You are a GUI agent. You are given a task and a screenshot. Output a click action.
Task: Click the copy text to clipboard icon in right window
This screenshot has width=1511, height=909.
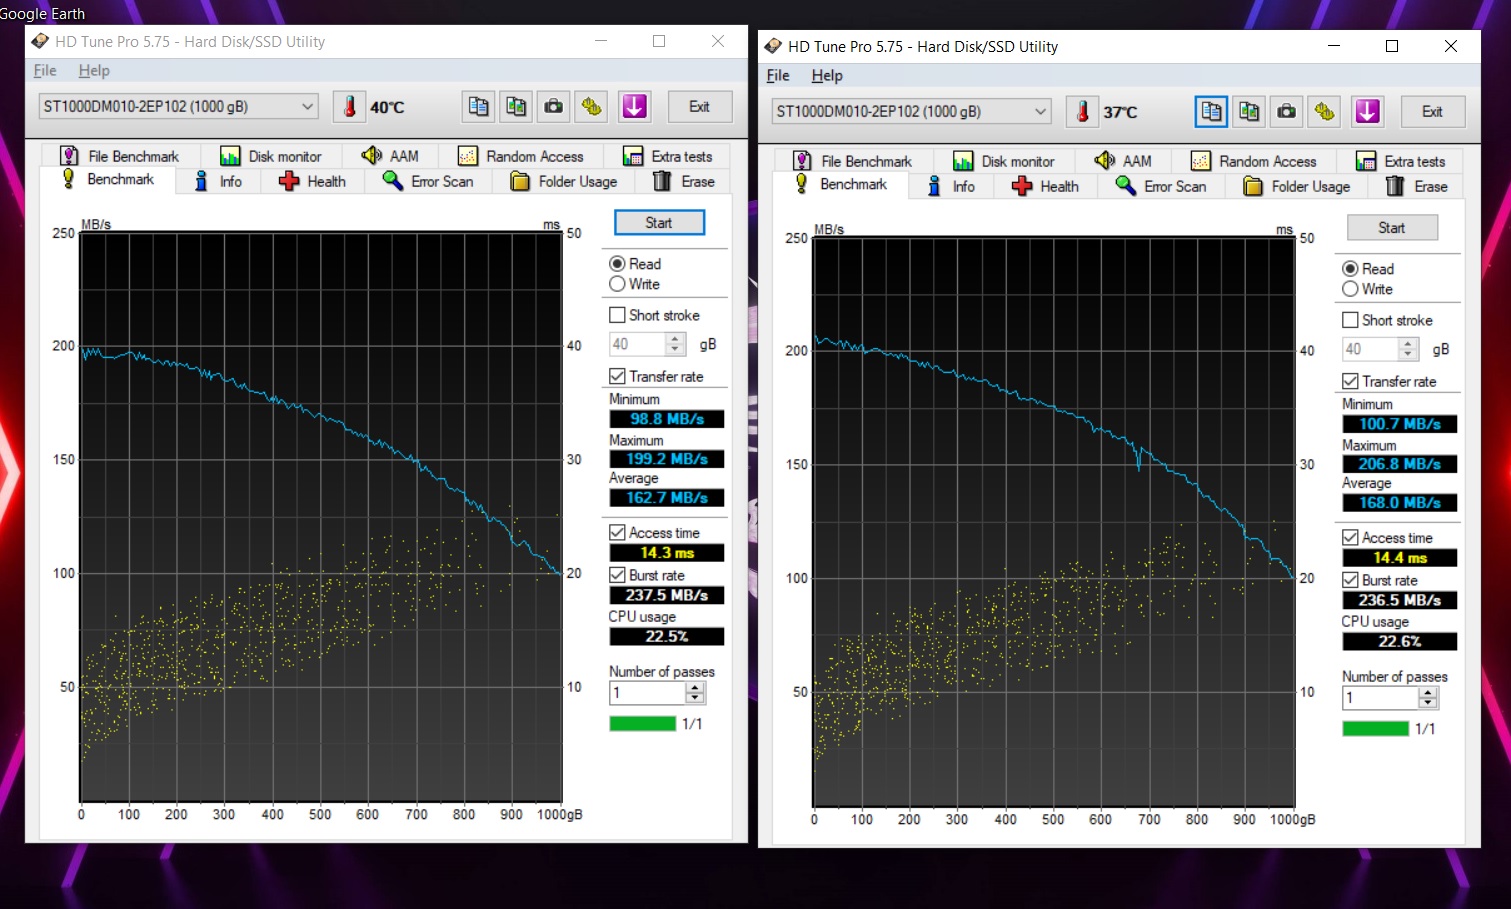[1211, 112]
